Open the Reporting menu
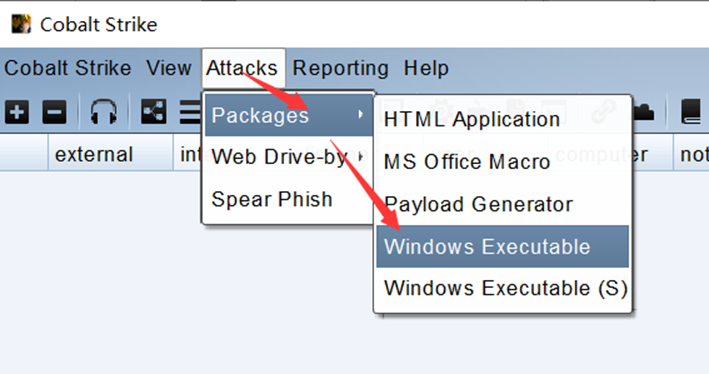 (340, 68)
